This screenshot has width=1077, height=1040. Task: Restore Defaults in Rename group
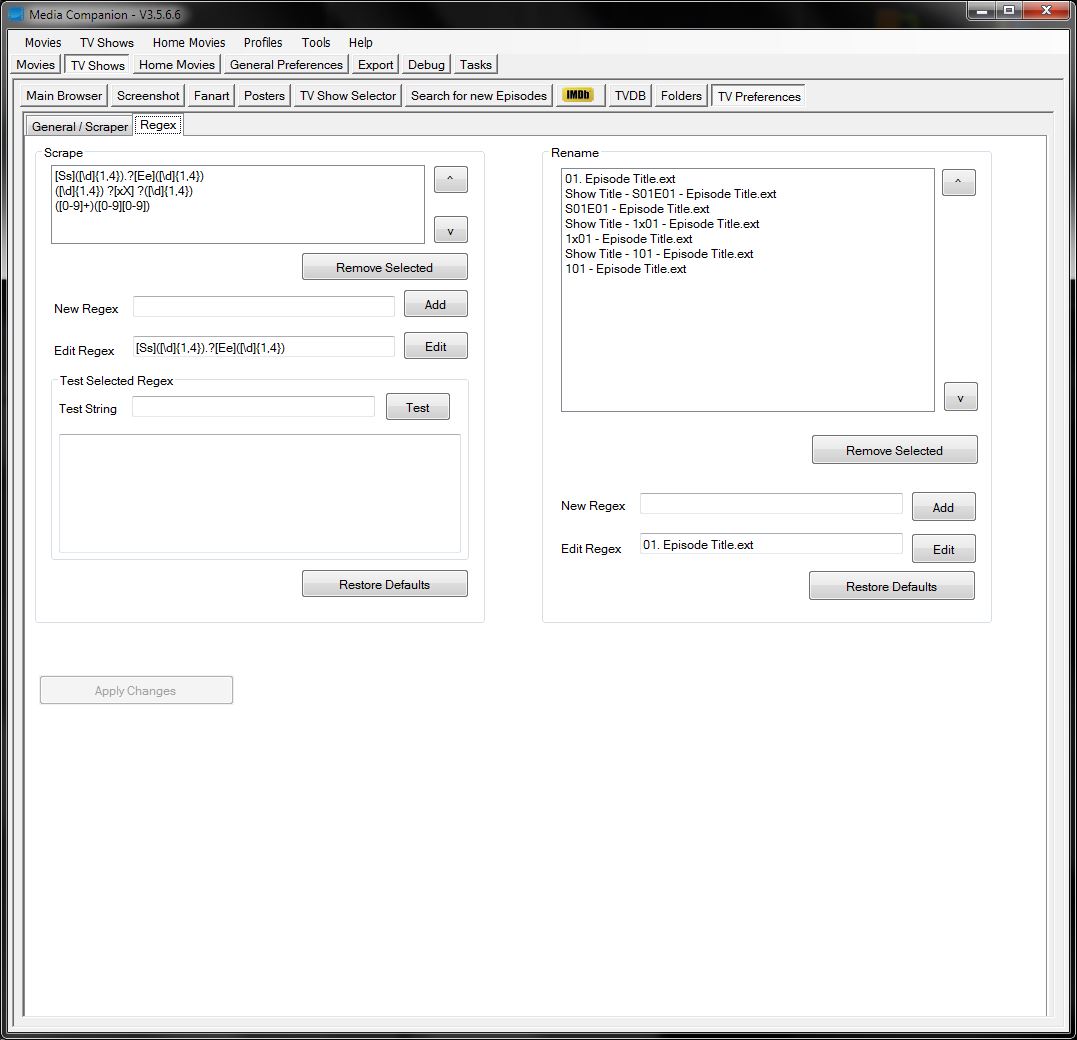click(892, 586)
